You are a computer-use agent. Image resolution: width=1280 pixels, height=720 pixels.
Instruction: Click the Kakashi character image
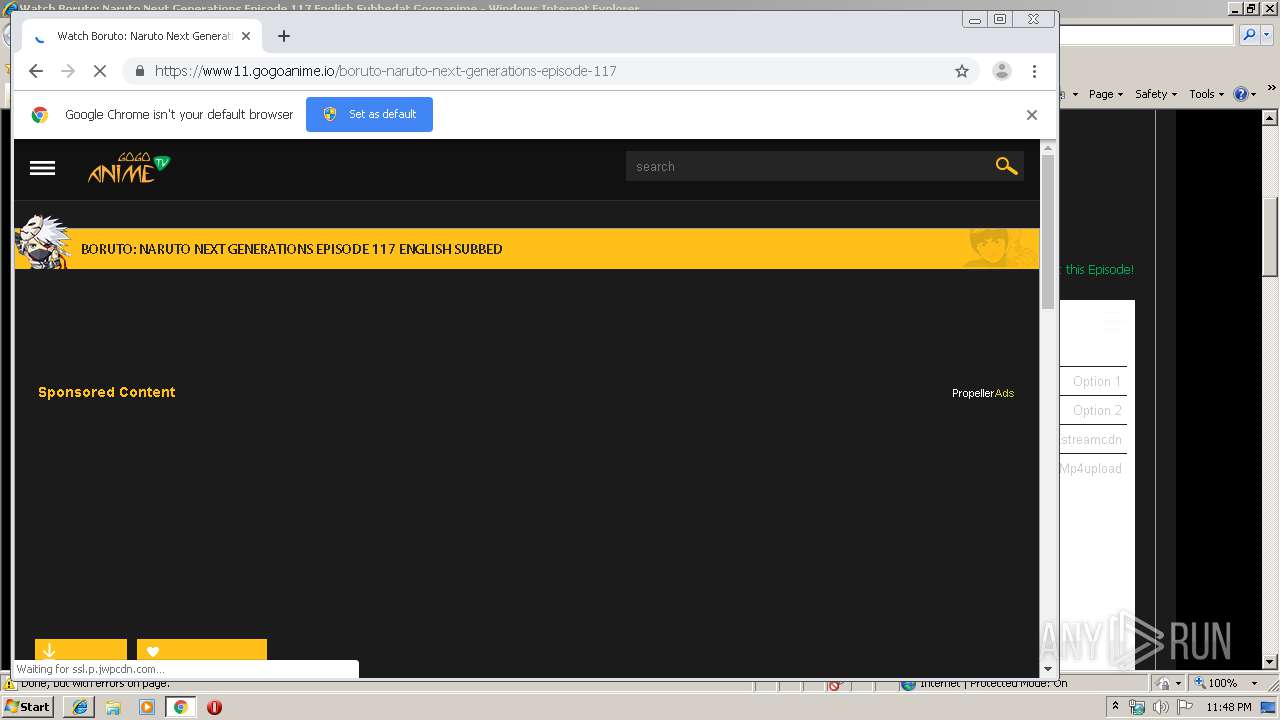[42, 241]
